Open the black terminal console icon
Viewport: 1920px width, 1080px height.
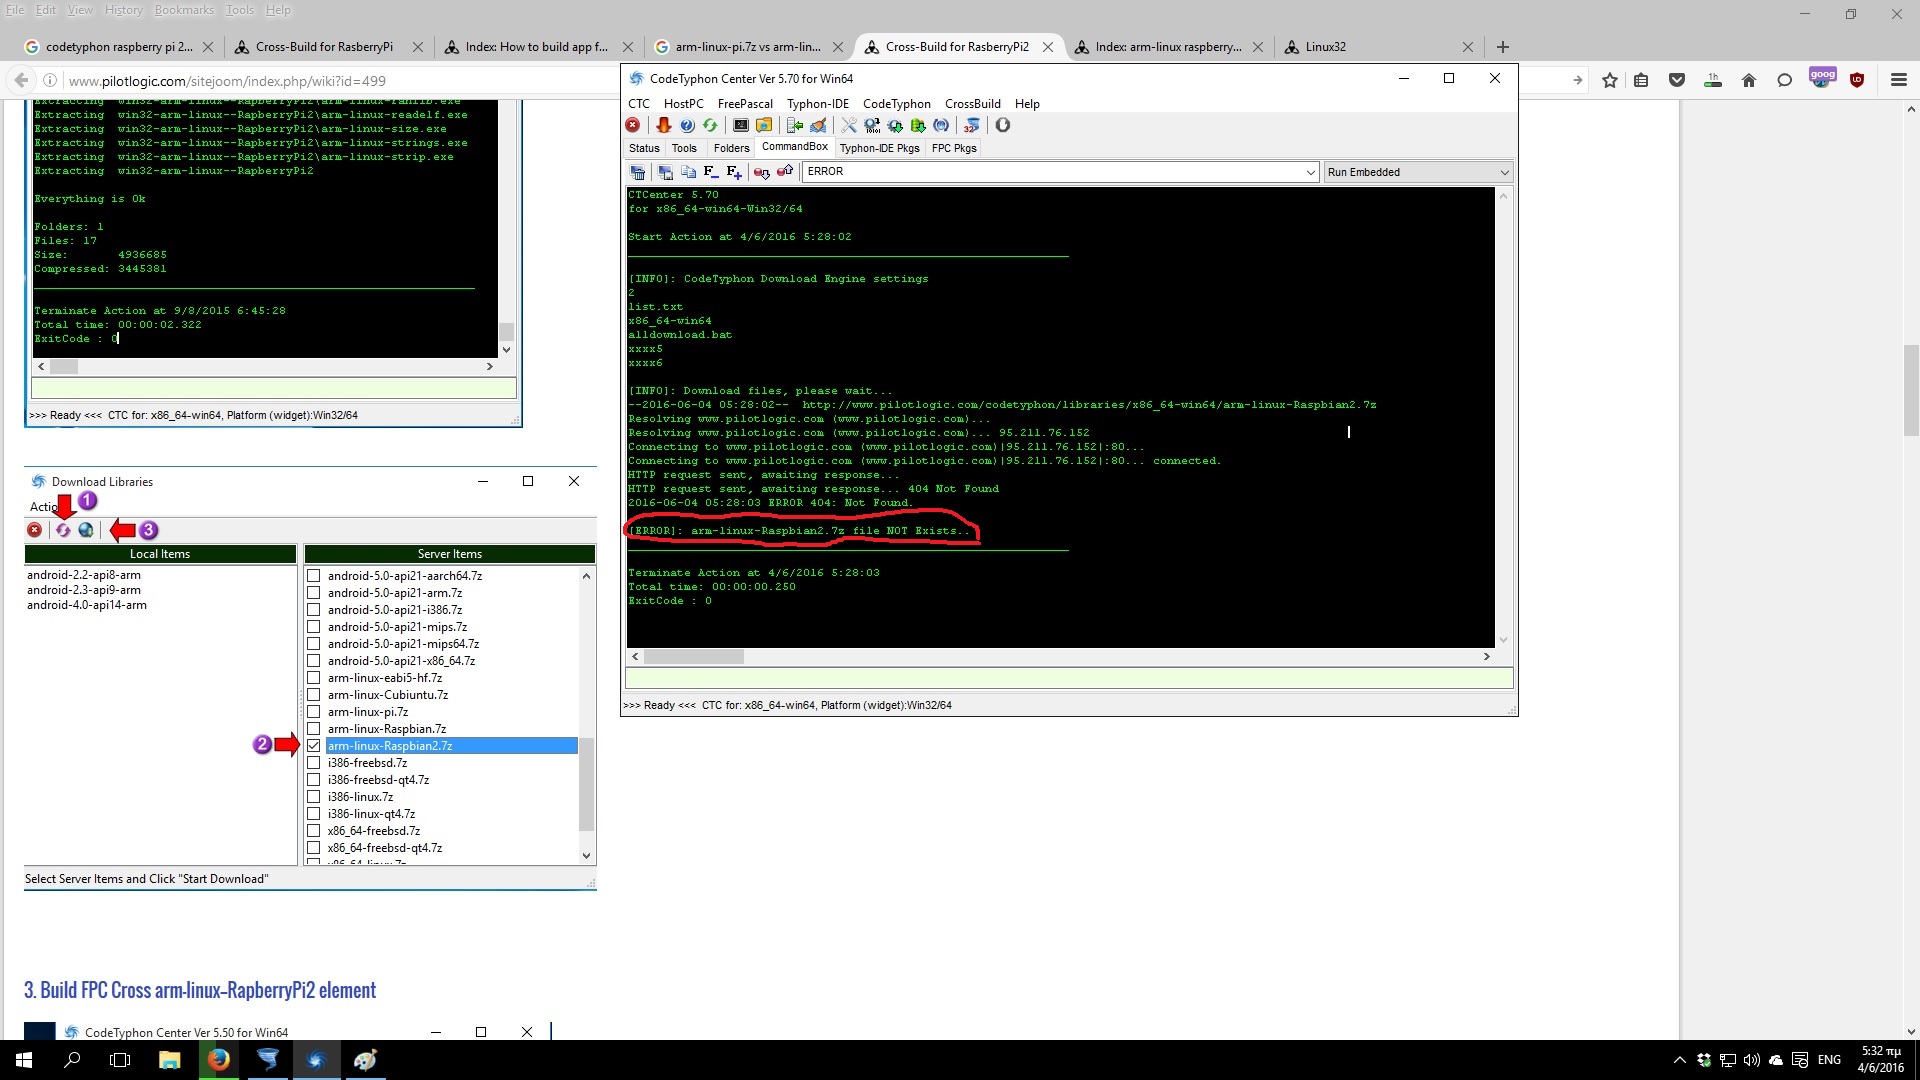741,125
